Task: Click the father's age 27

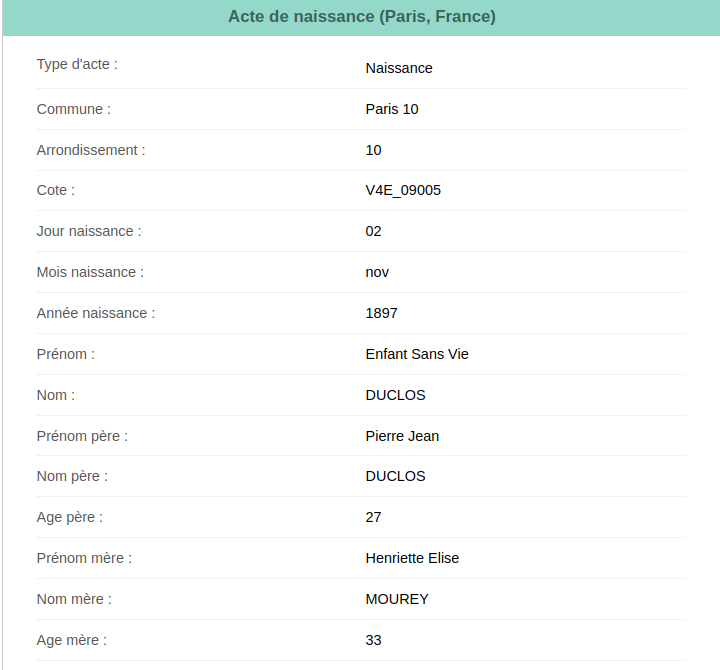Action: (373, 517)
